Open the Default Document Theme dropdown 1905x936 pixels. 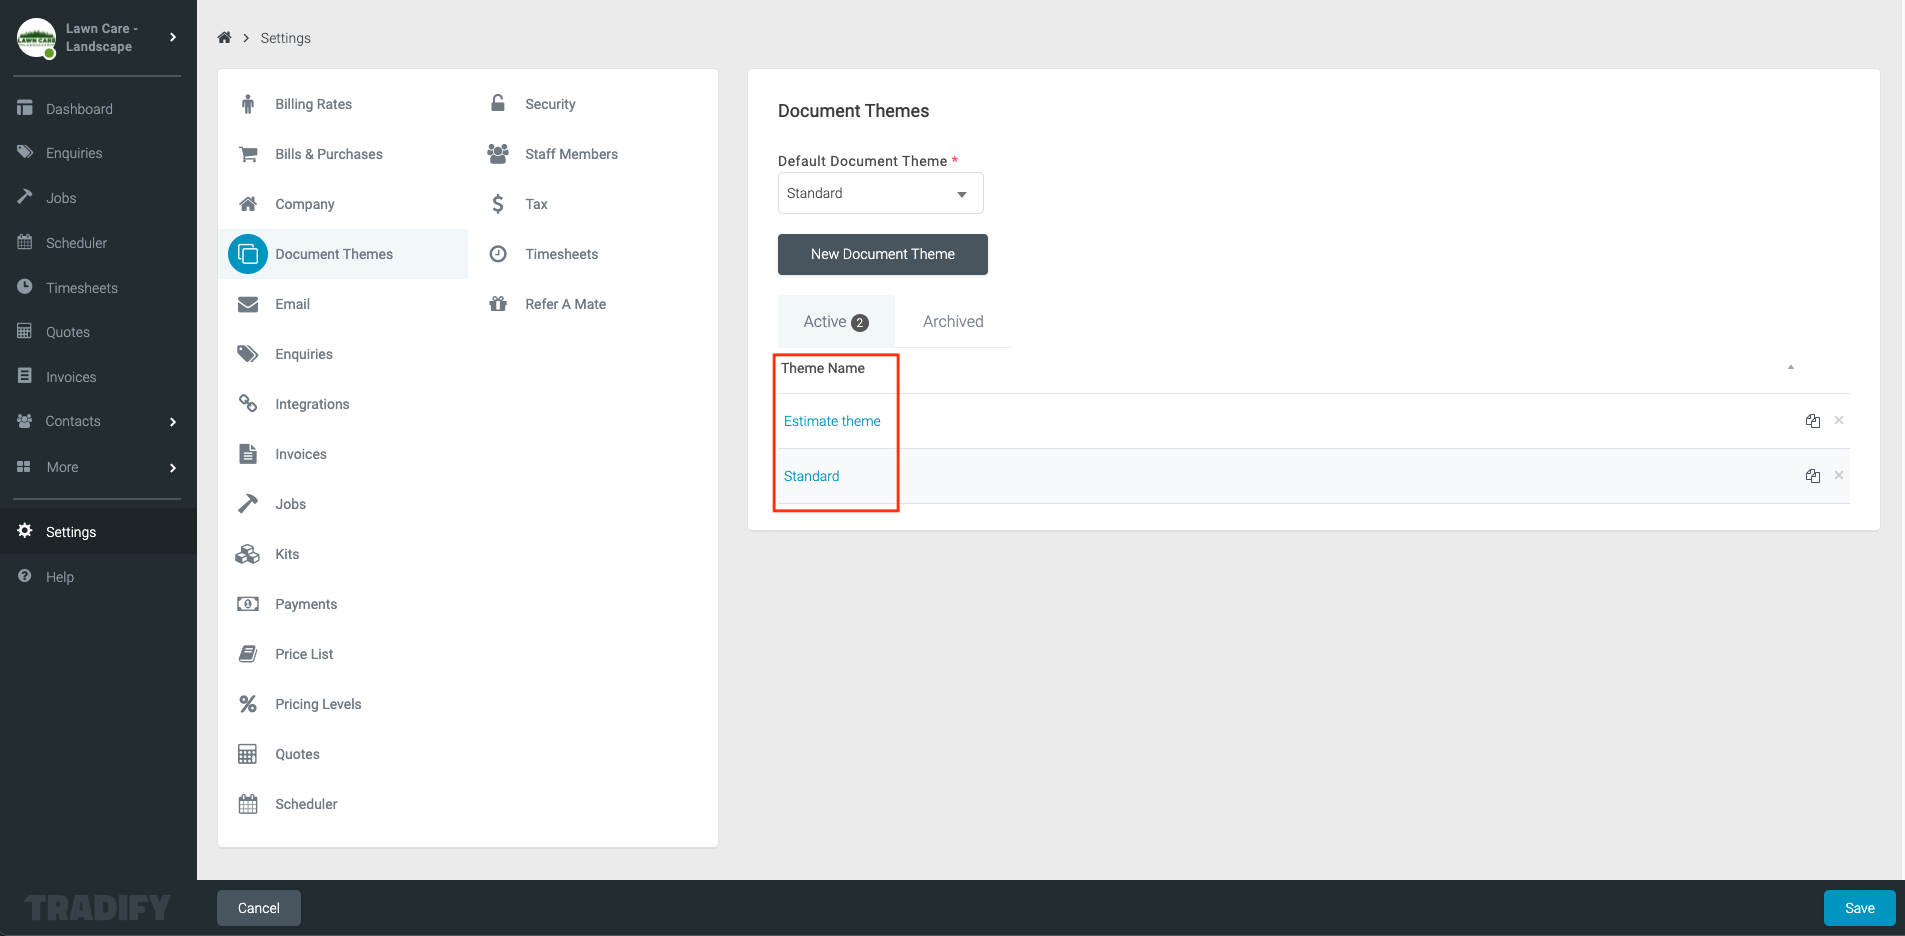(880, 193)
